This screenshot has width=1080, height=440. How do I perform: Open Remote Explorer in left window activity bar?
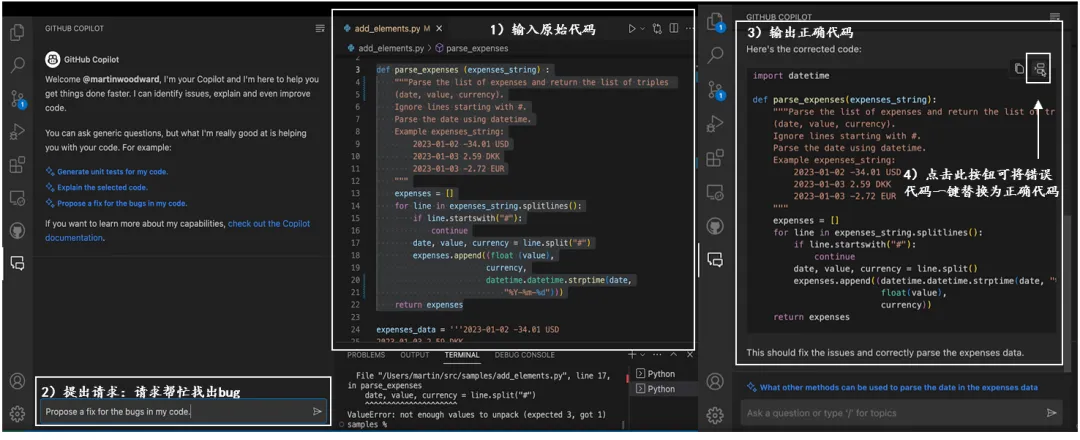click(x=18, y=198)
